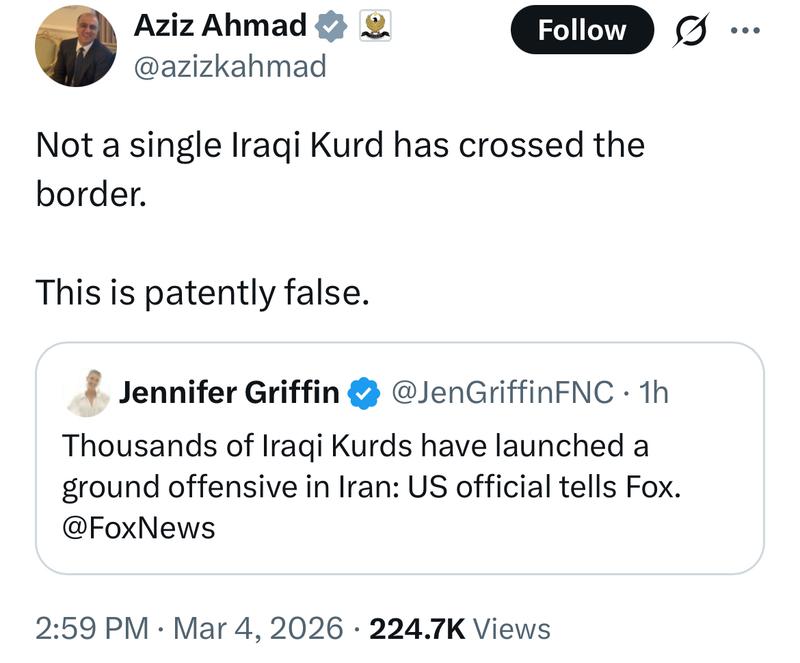Open the @FoxNews mention link
Viewport: 800px width, 663px height.
pos(138,528)
